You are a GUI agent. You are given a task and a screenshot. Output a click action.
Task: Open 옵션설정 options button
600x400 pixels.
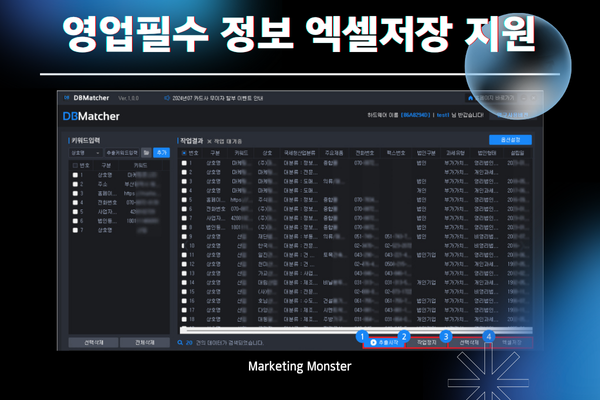pos(510,140)
